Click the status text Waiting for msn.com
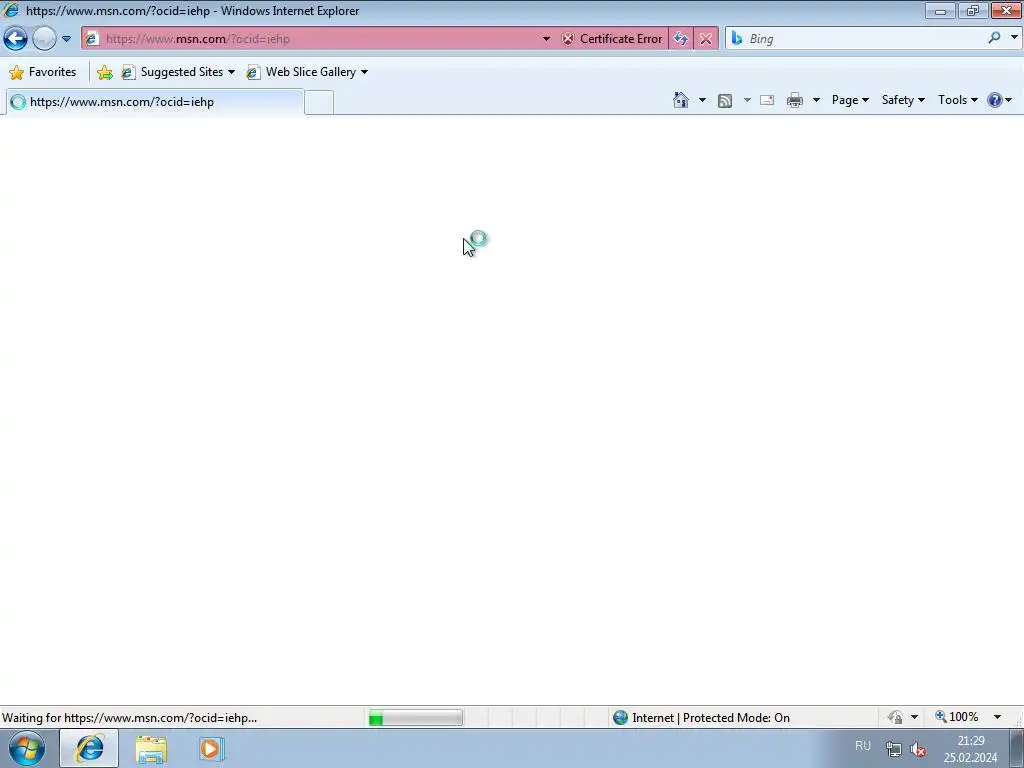The height and width of the screenshot is (768, 1024). point(129,718)
